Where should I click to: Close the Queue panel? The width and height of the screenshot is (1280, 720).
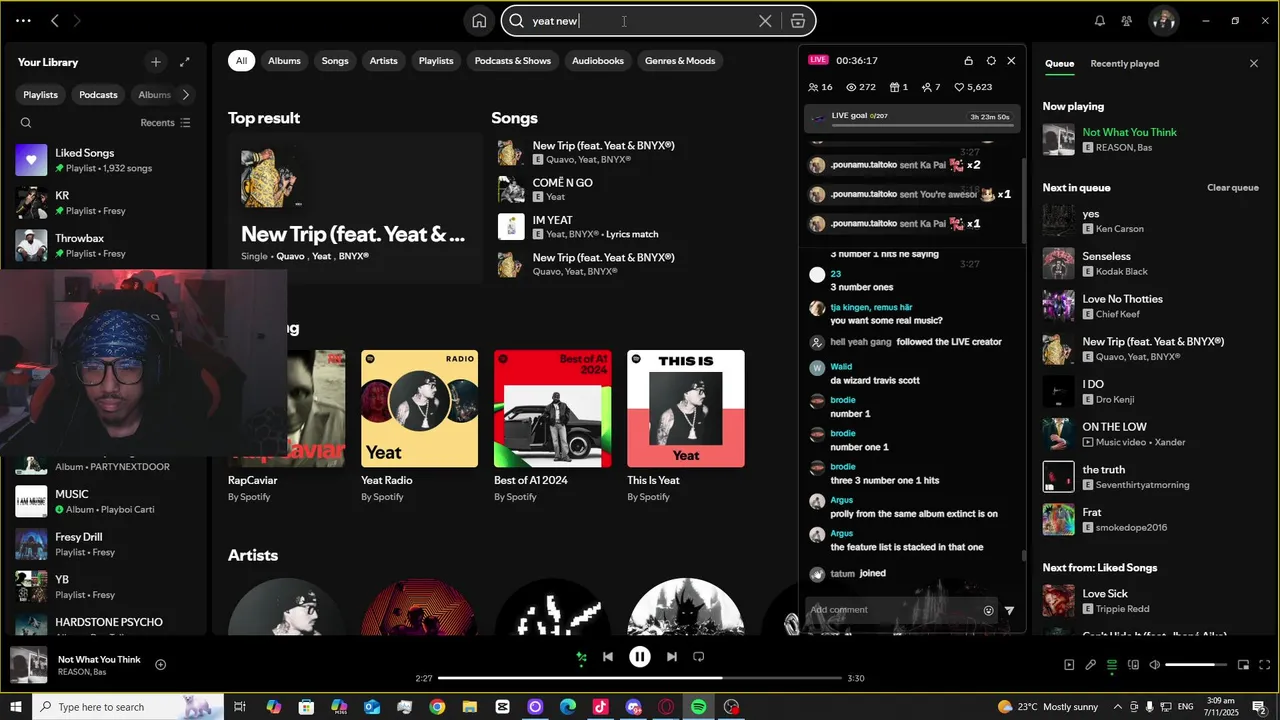(x=1254, y=63)
